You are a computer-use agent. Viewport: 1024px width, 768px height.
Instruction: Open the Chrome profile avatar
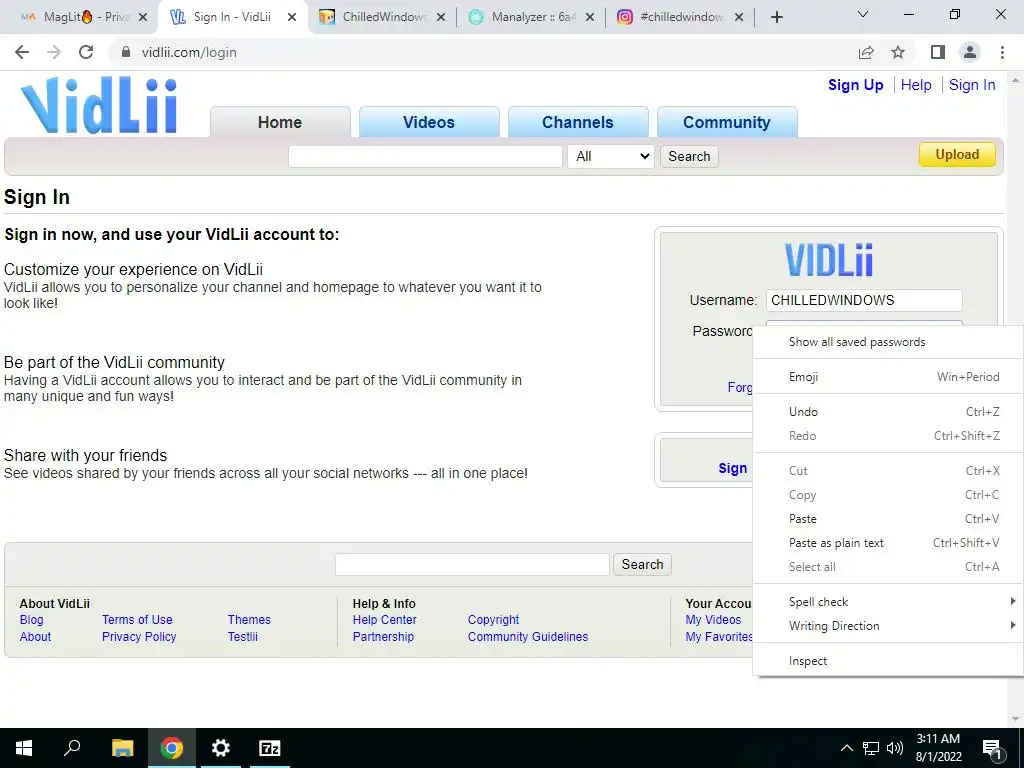point(970,52)
